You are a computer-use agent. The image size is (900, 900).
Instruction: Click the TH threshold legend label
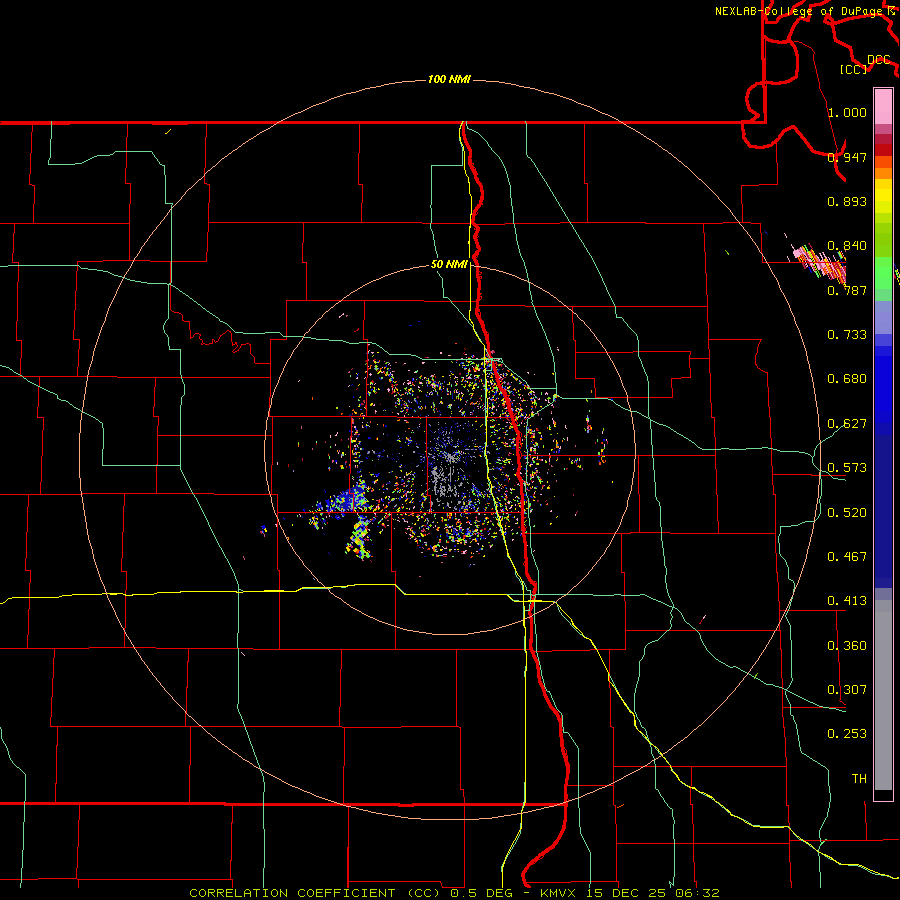pos(859,779)
